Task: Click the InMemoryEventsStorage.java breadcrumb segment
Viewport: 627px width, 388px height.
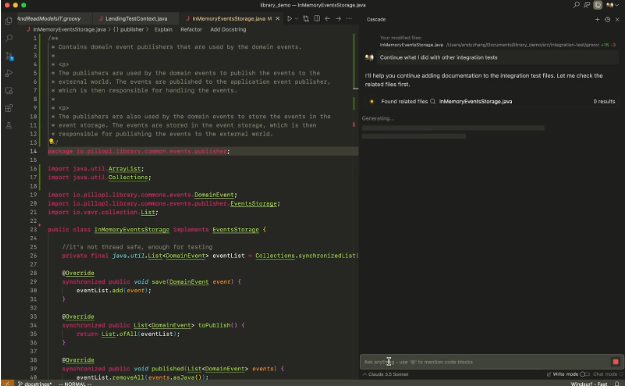Action: point(70,30)
